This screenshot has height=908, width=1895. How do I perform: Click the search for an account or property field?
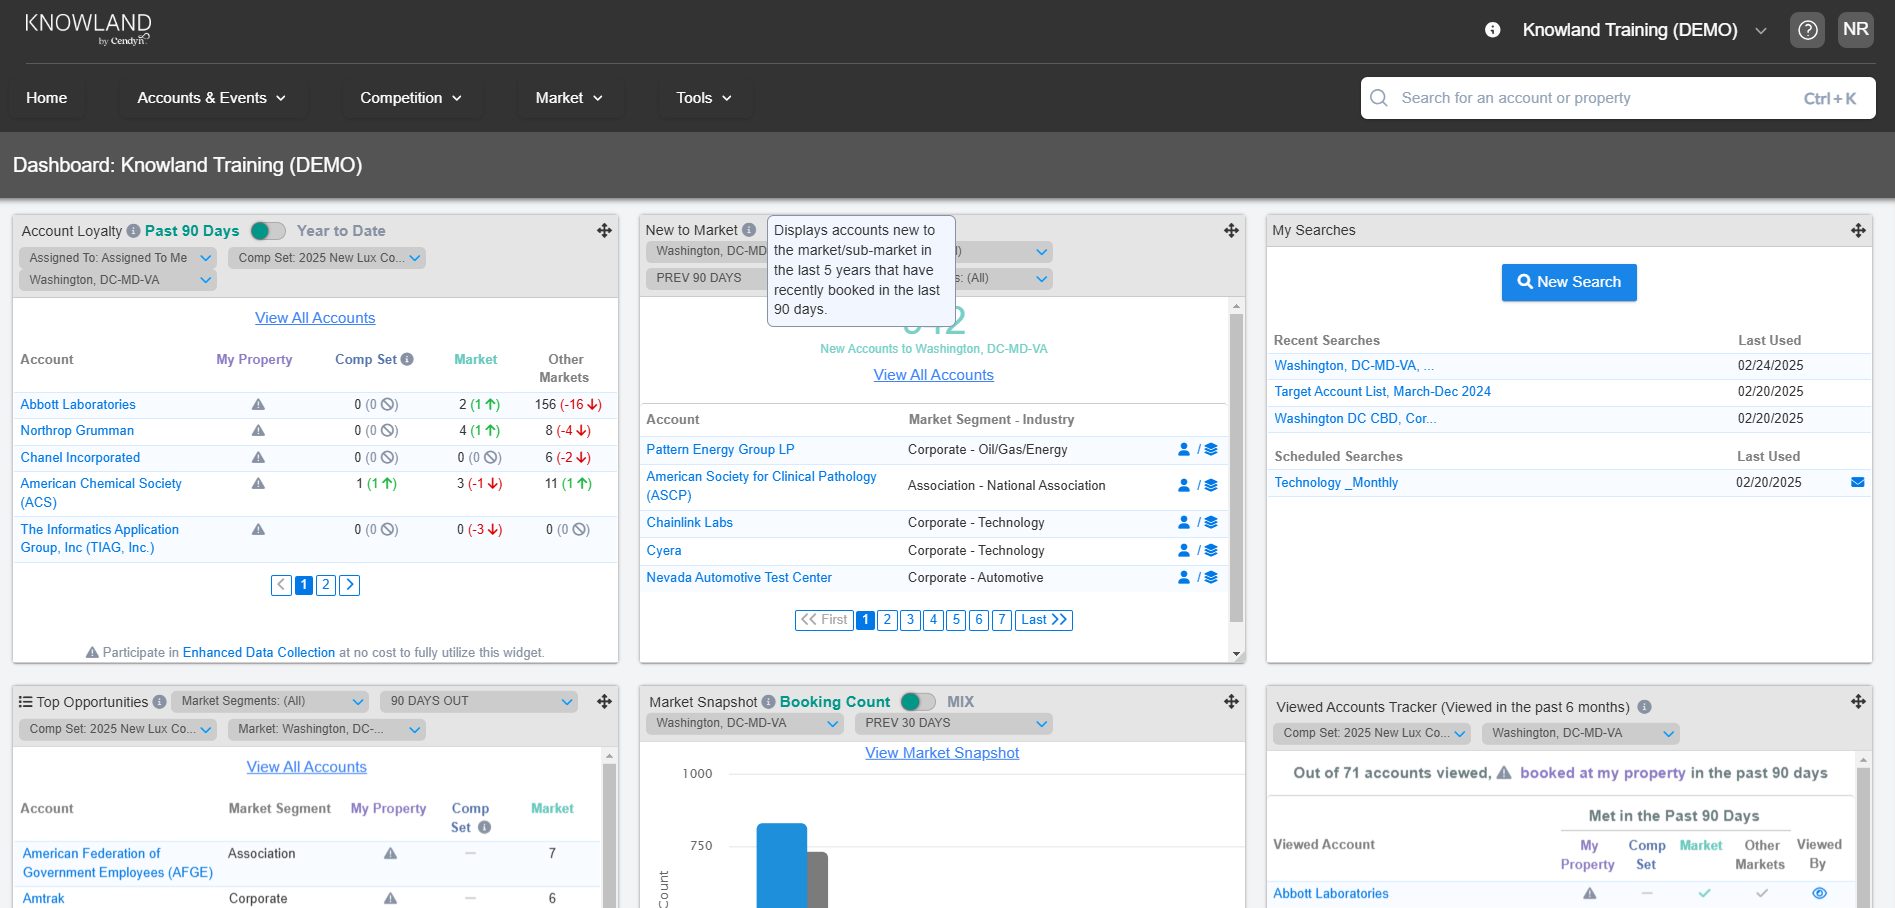tap(1618, 98)
